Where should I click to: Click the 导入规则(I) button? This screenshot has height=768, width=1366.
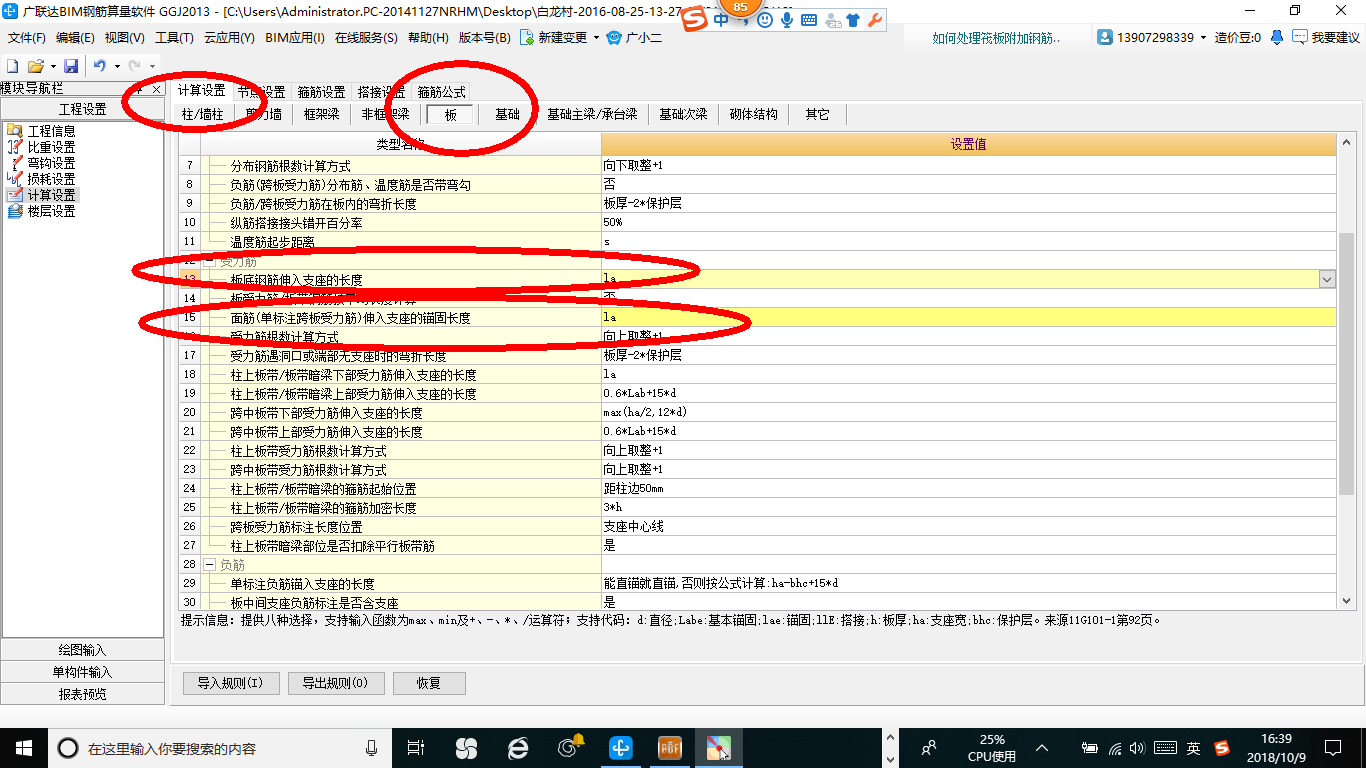click(x=230, y=683)
